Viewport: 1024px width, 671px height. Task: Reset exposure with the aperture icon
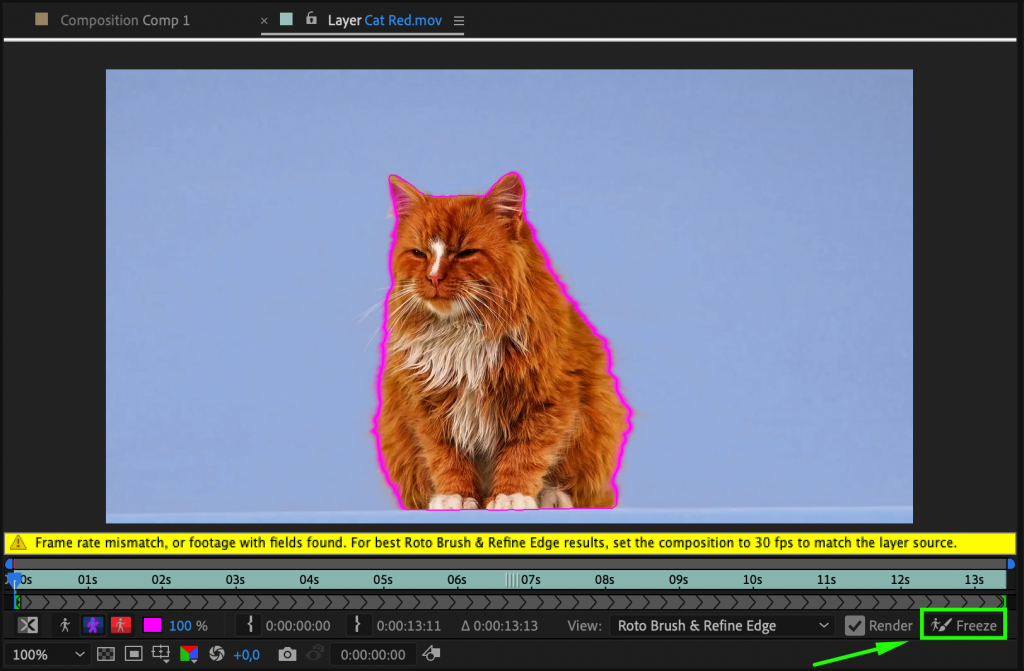[x=216, y=655]
